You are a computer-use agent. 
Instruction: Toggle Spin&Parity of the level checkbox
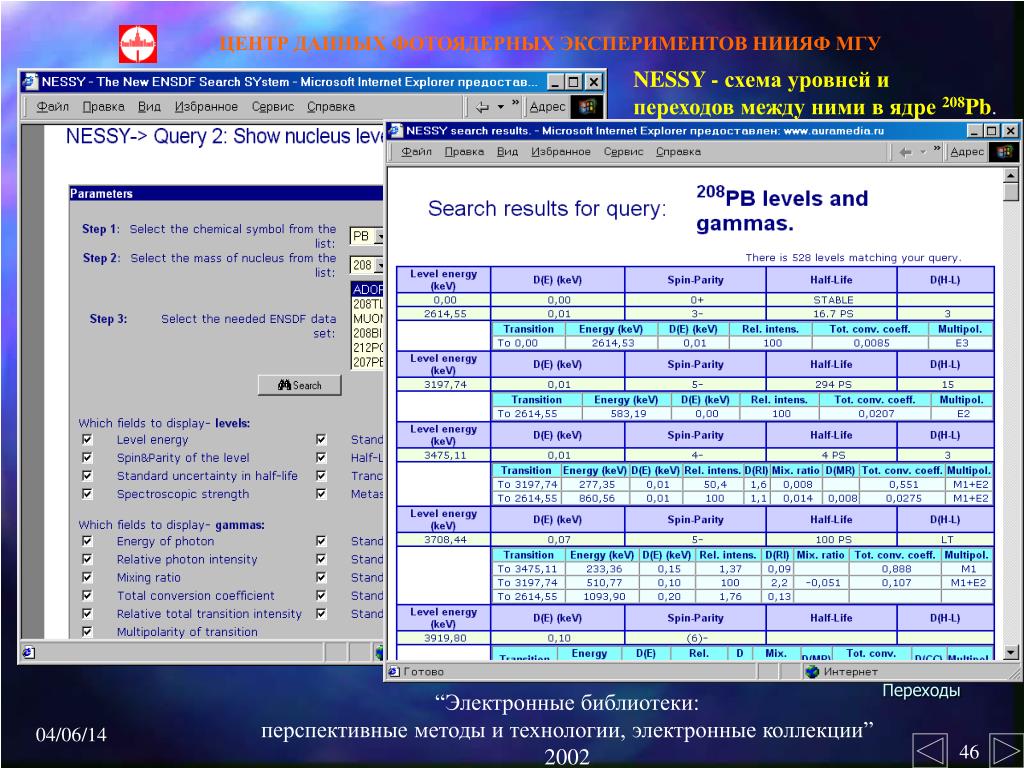[x=87, y=458]
